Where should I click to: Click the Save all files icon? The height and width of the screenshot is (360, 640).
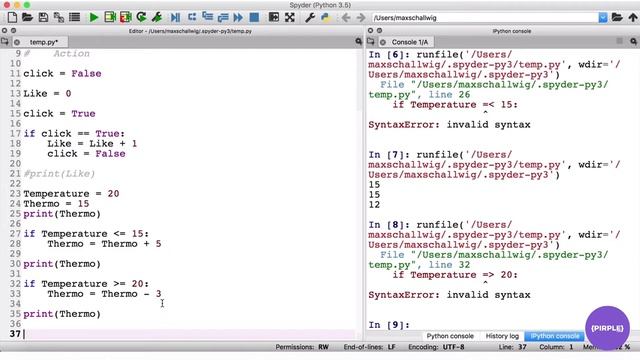tap(58, 17)
